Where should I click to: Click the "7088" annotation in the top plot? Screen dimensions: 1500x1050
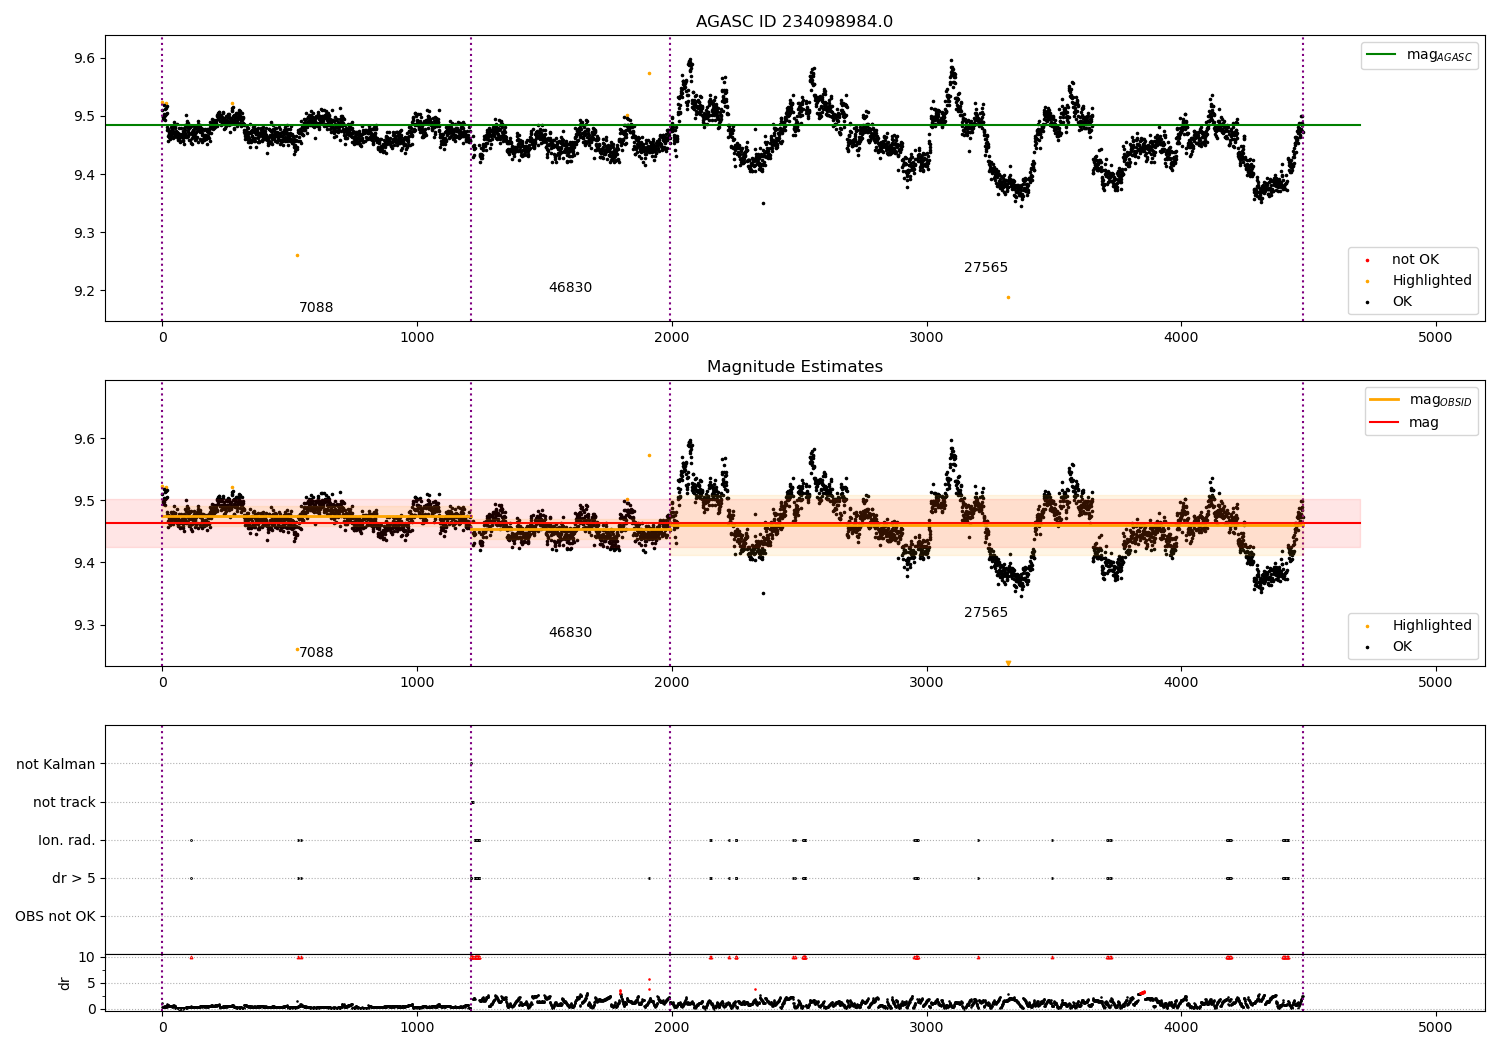[316, 308]
